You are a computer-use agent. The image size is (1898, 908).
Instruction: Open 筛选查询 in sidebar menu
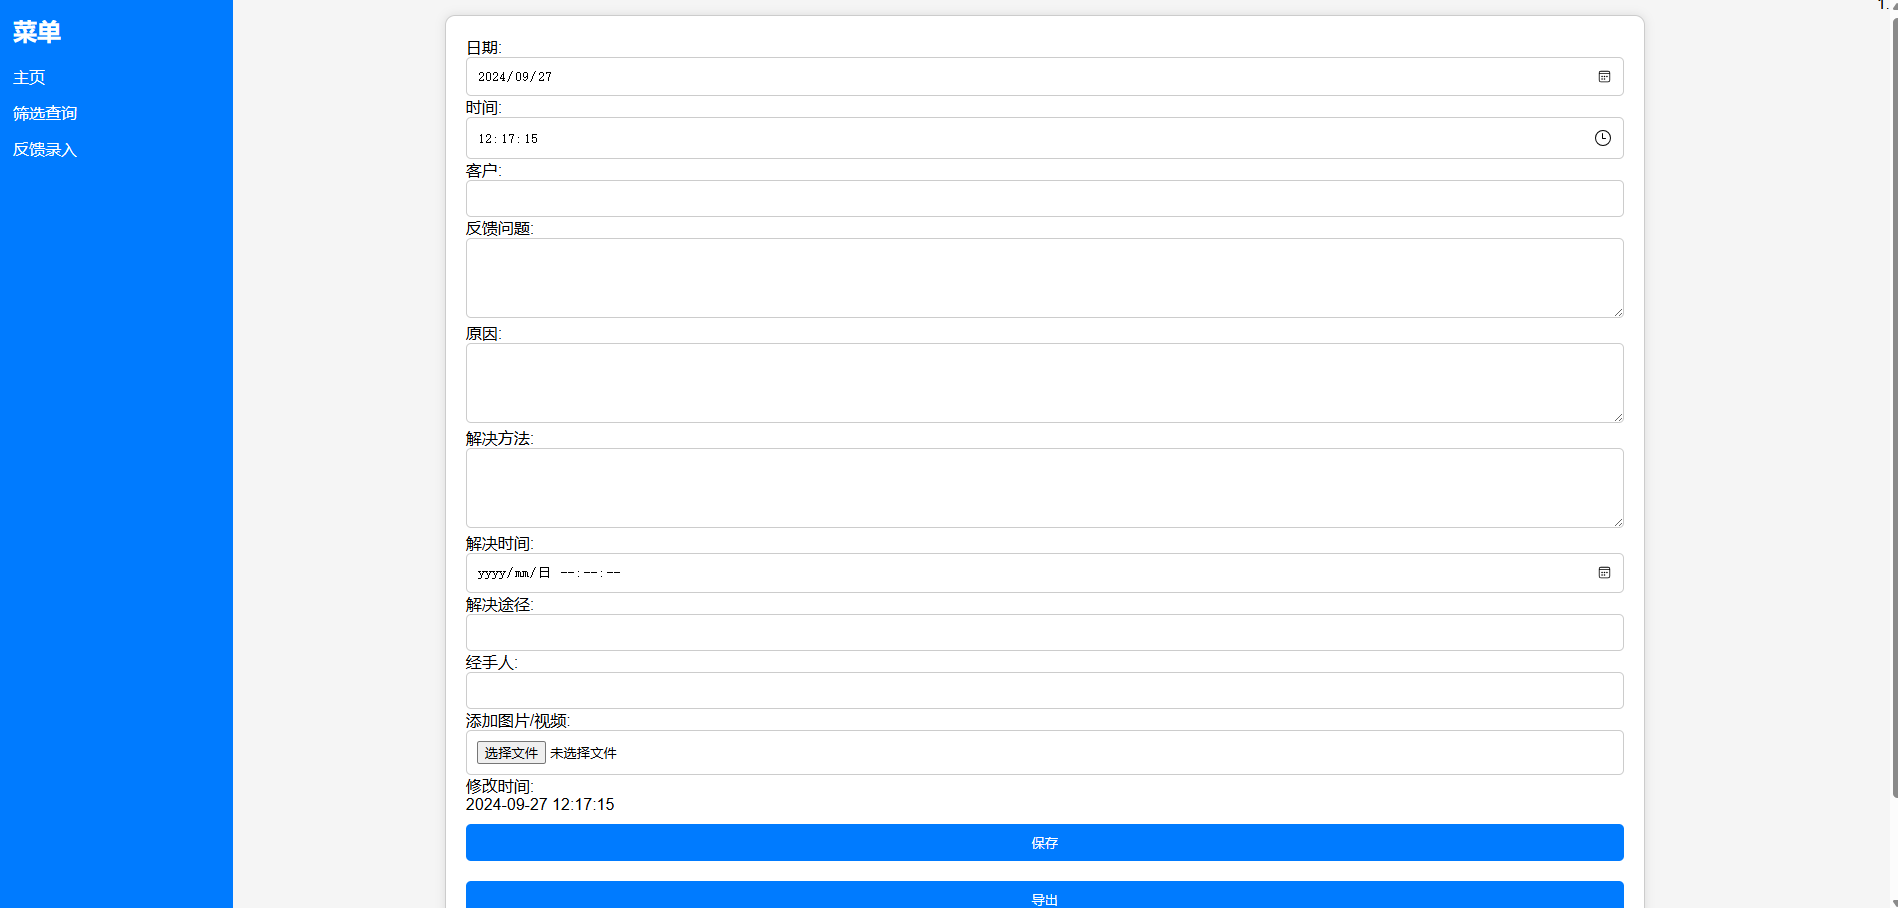45,113
